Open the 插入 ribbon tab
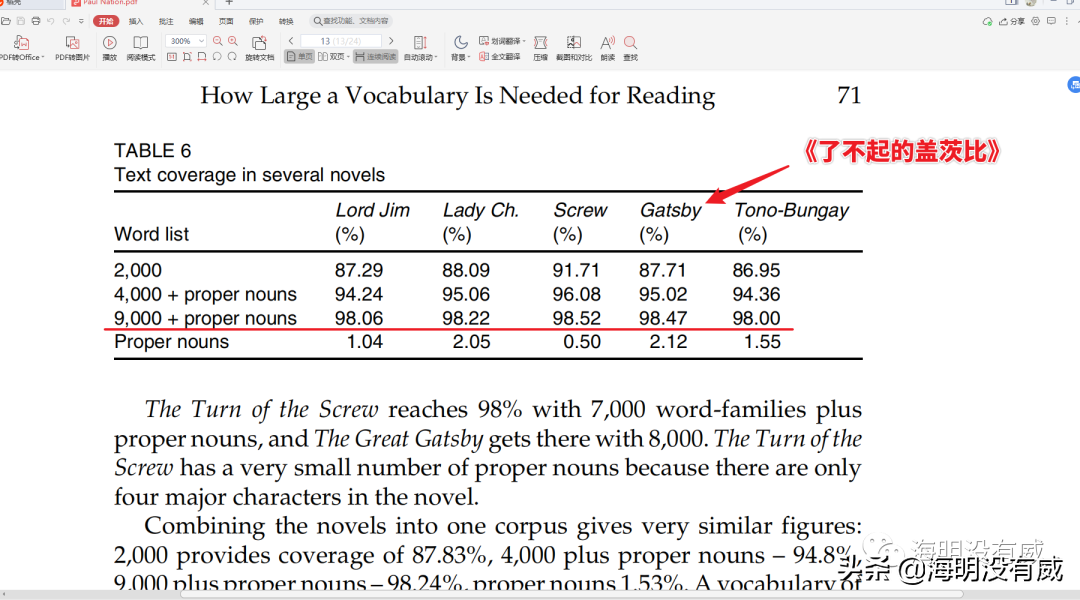 click(136, 21)
